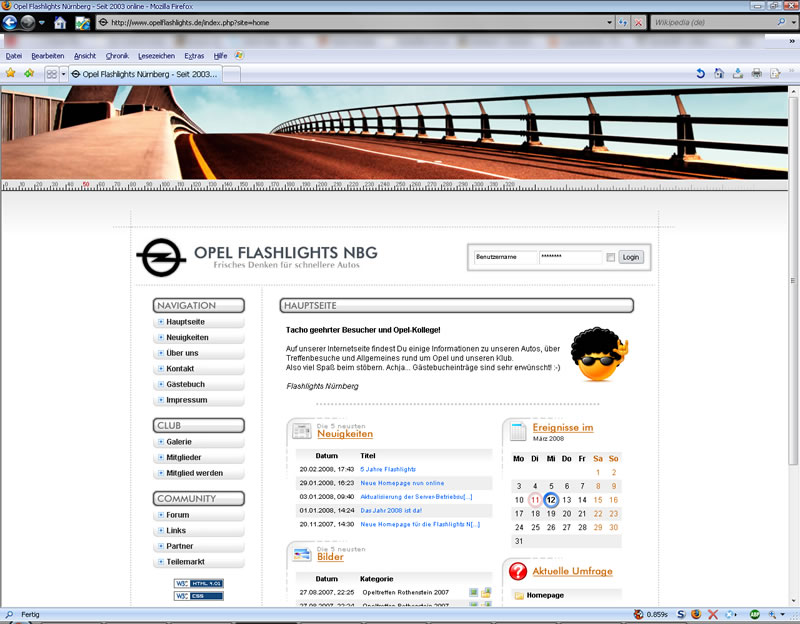Open the Teilemarkt navigation link

(x=185, y=562)
